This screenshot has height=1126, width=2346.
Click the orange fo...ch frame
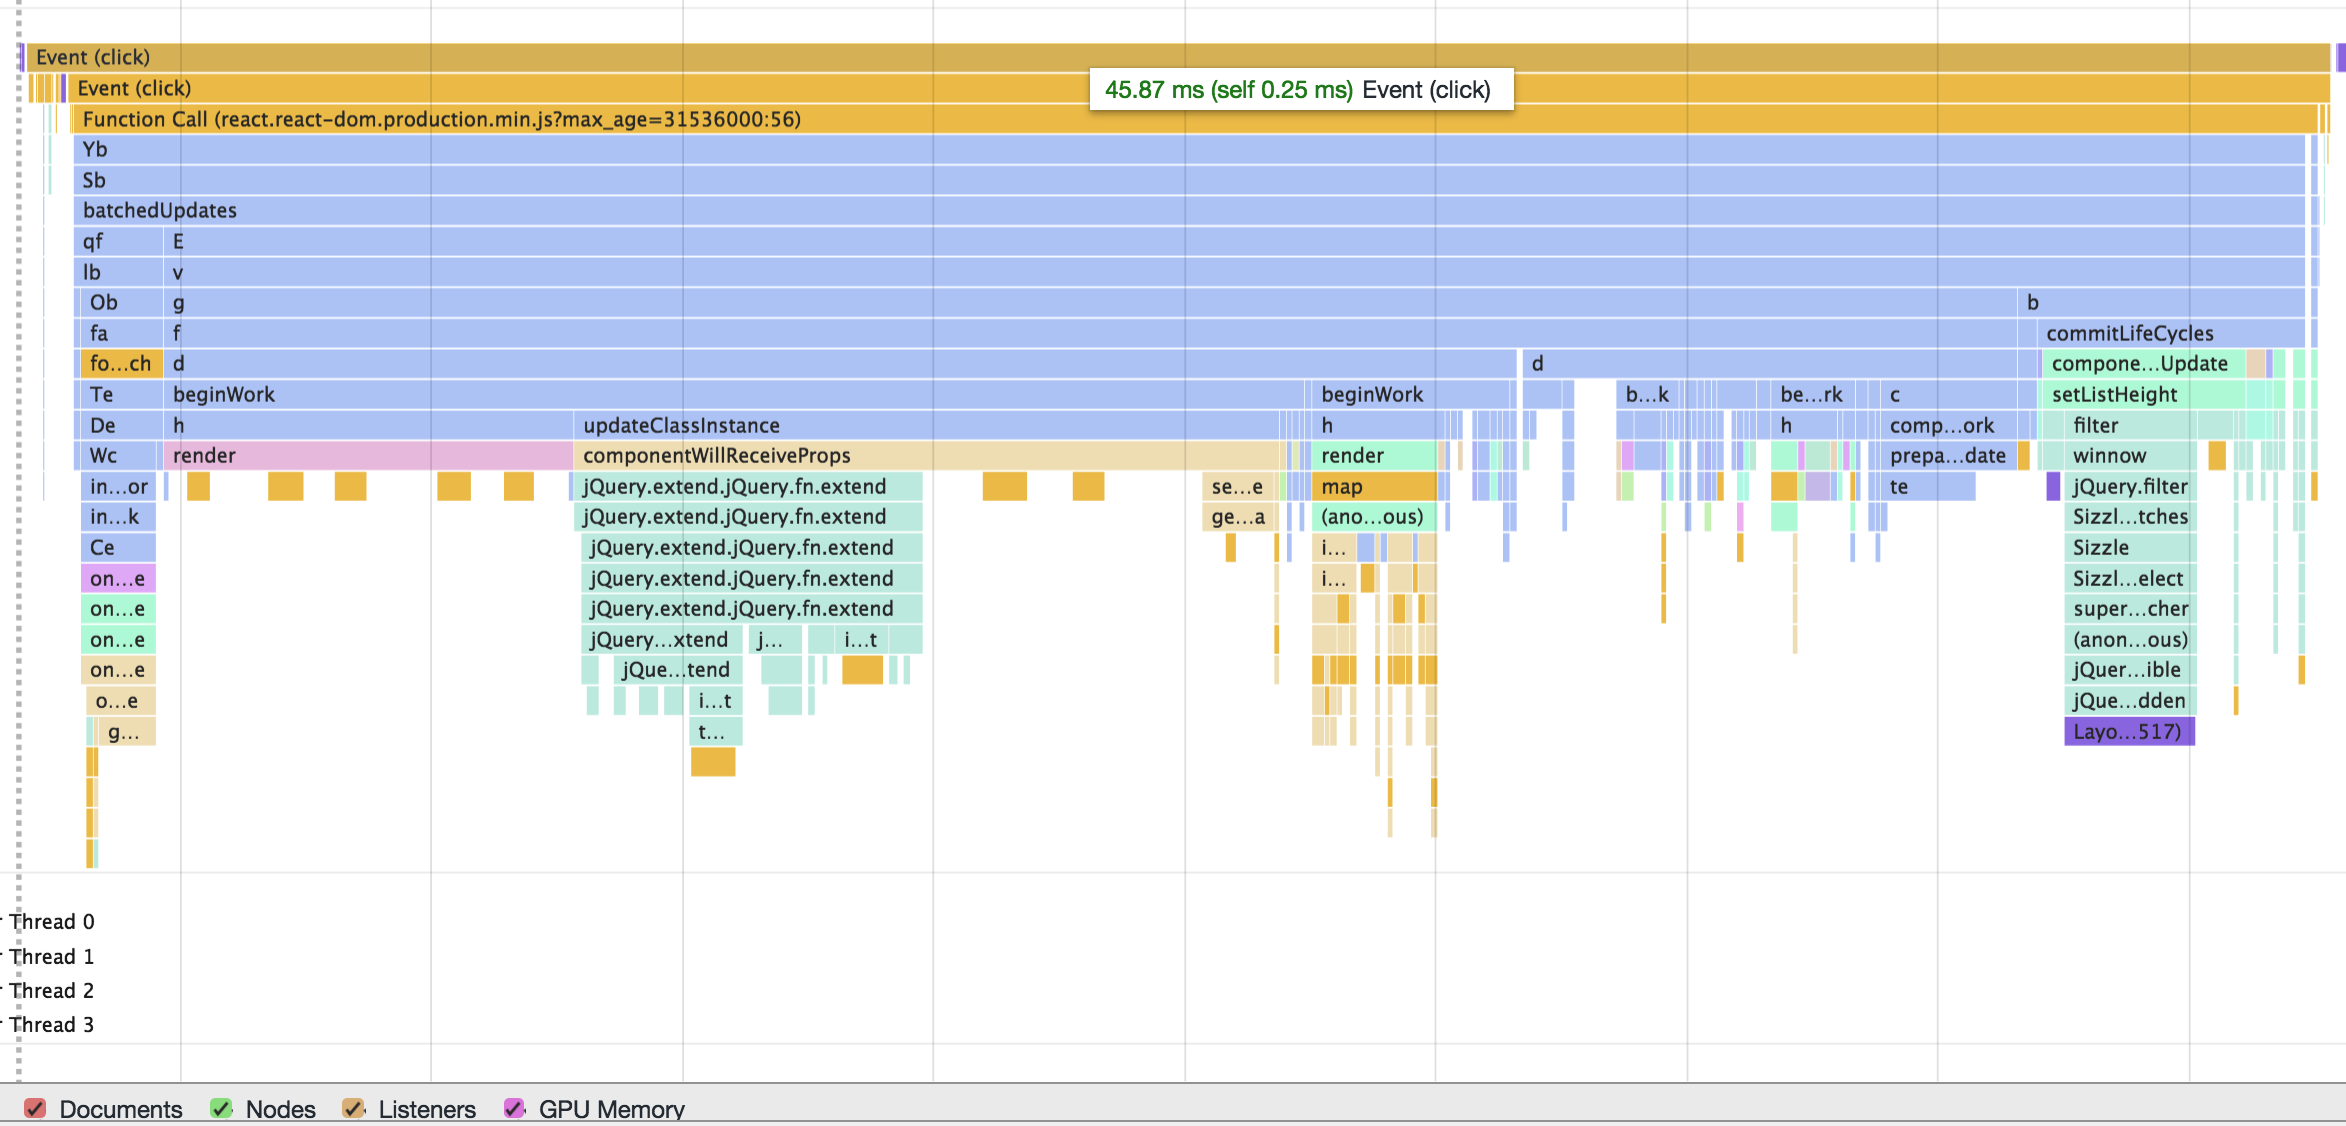(x=120, y=363)
